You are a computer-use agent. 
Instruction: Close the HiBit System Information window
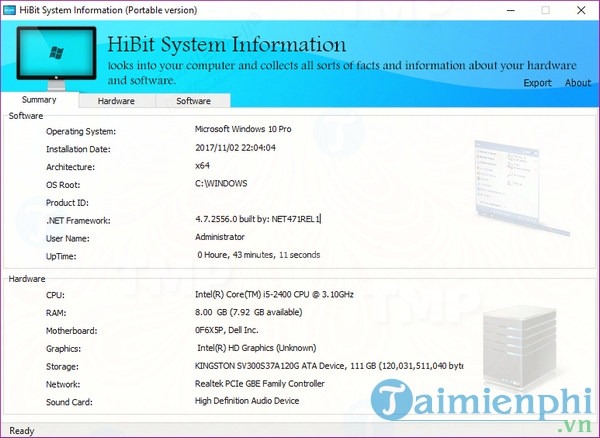[581, 10]
